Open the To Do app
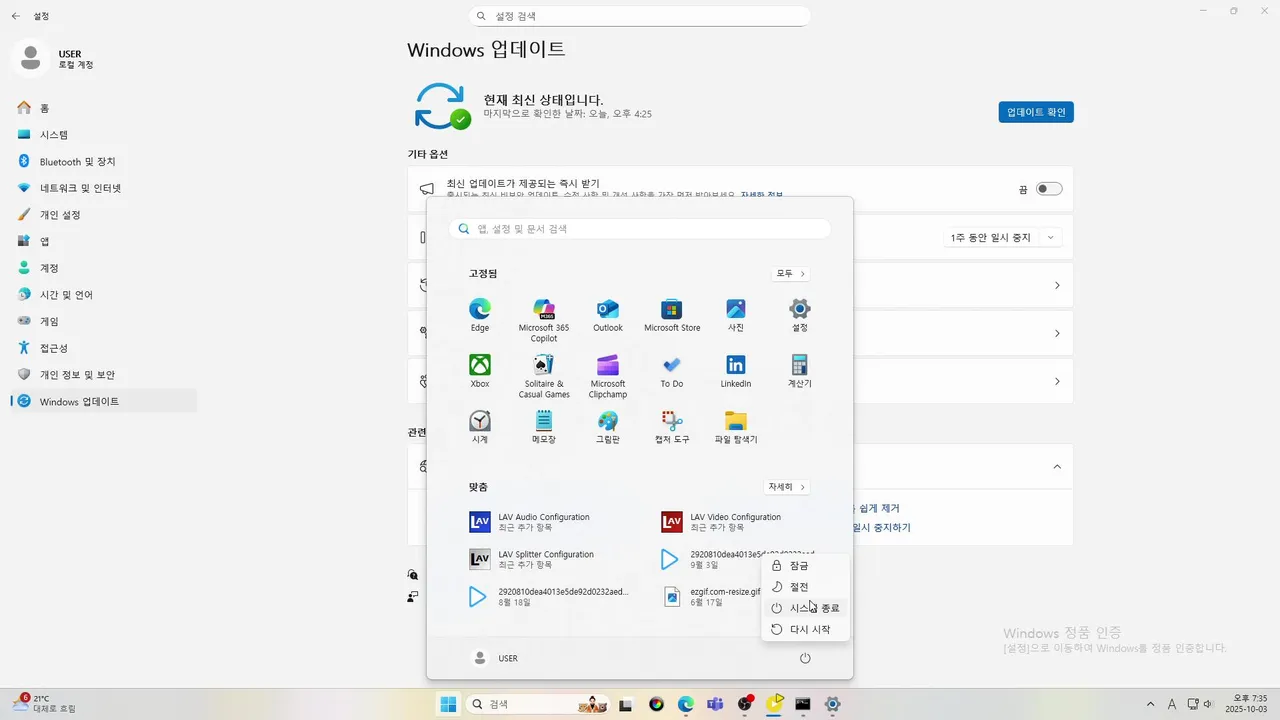This screenshot has width=1280, height=720. [x=672, y=371]
